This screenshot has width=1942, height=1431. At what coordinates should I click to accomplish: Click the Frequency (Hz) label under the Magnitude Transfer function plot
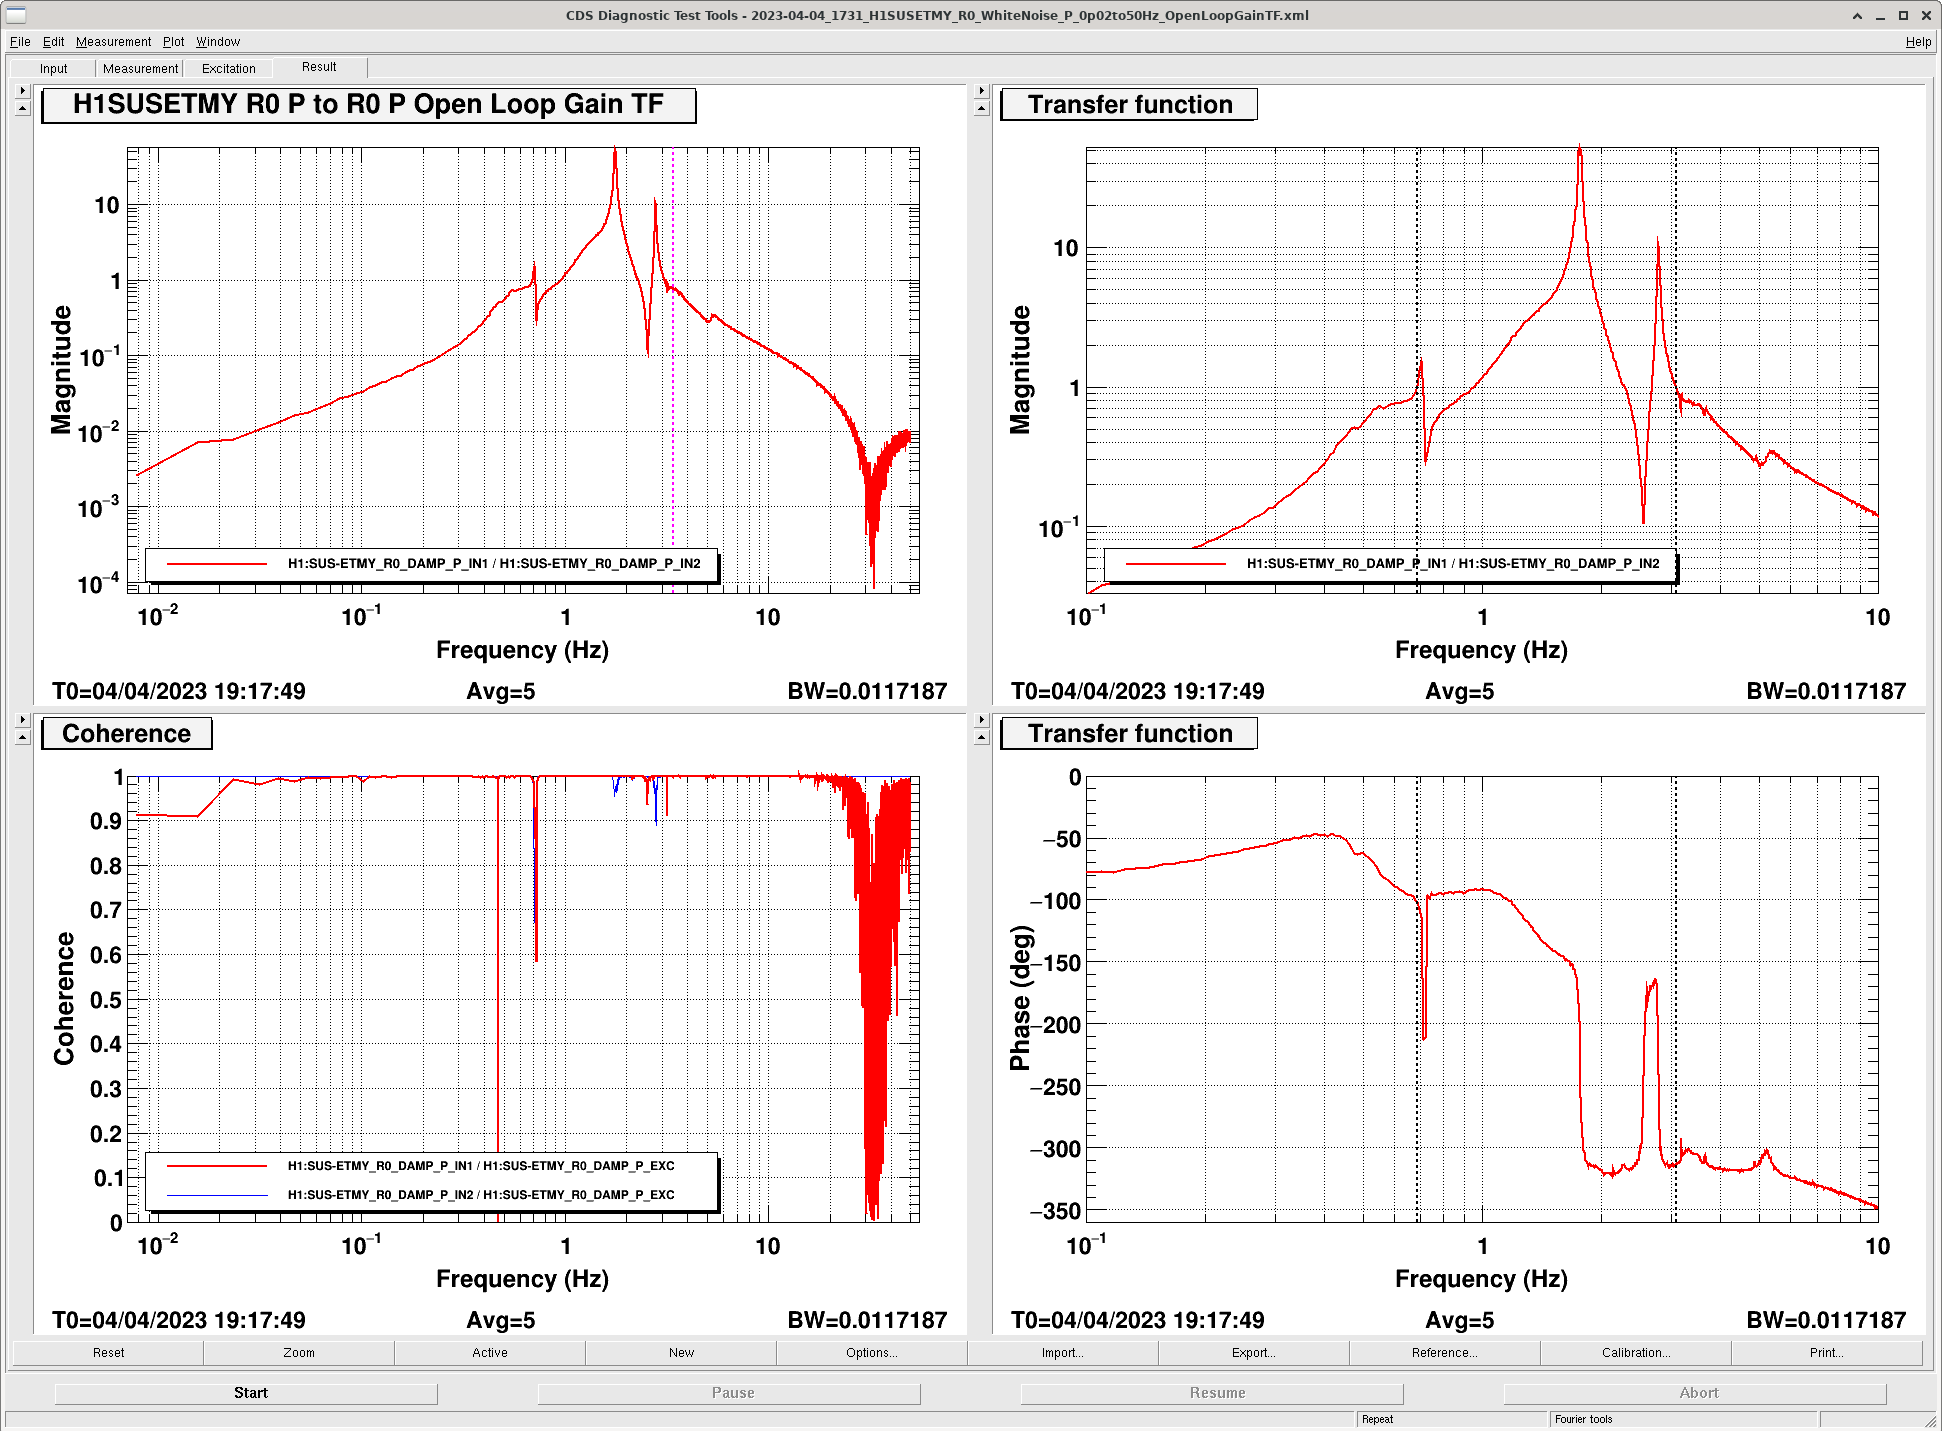tap(1481, 650)
